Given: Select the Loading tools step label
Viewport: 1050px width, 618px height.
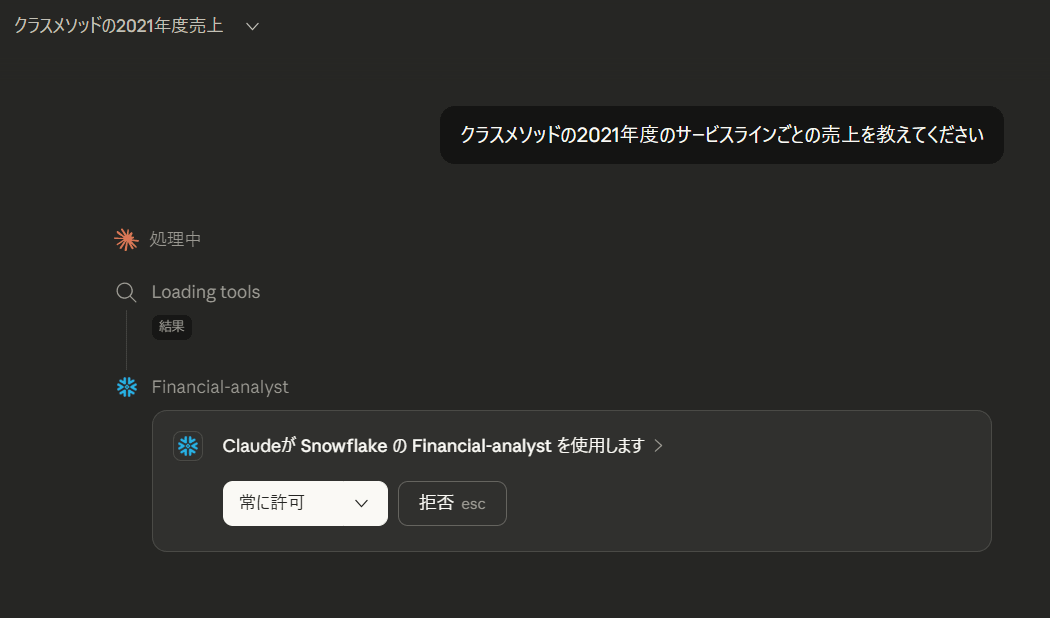Looking at the screenshot, I should [205, 292].
